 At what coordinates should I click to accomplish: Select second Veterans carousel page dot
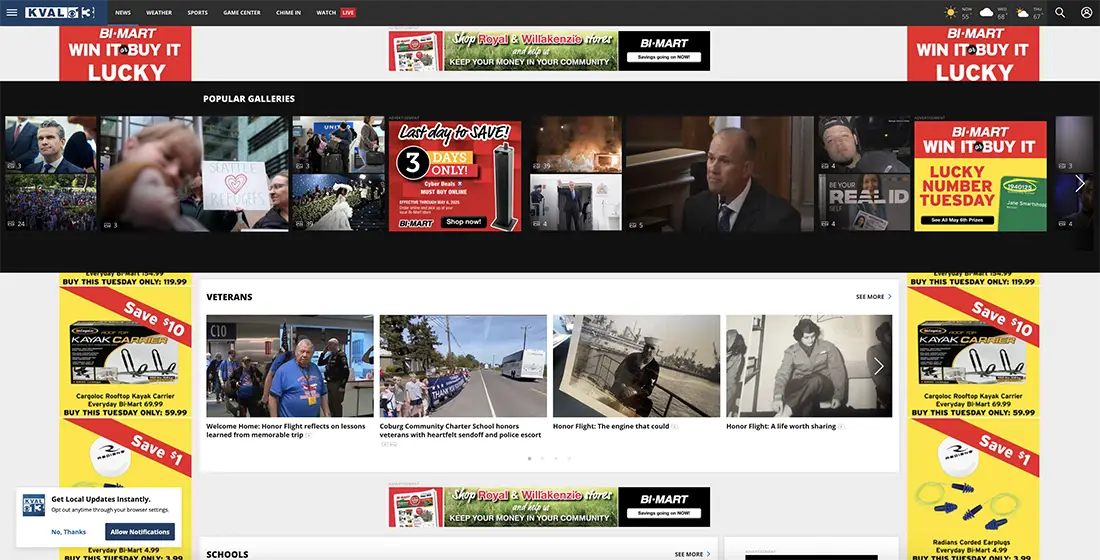coord(542,458)
